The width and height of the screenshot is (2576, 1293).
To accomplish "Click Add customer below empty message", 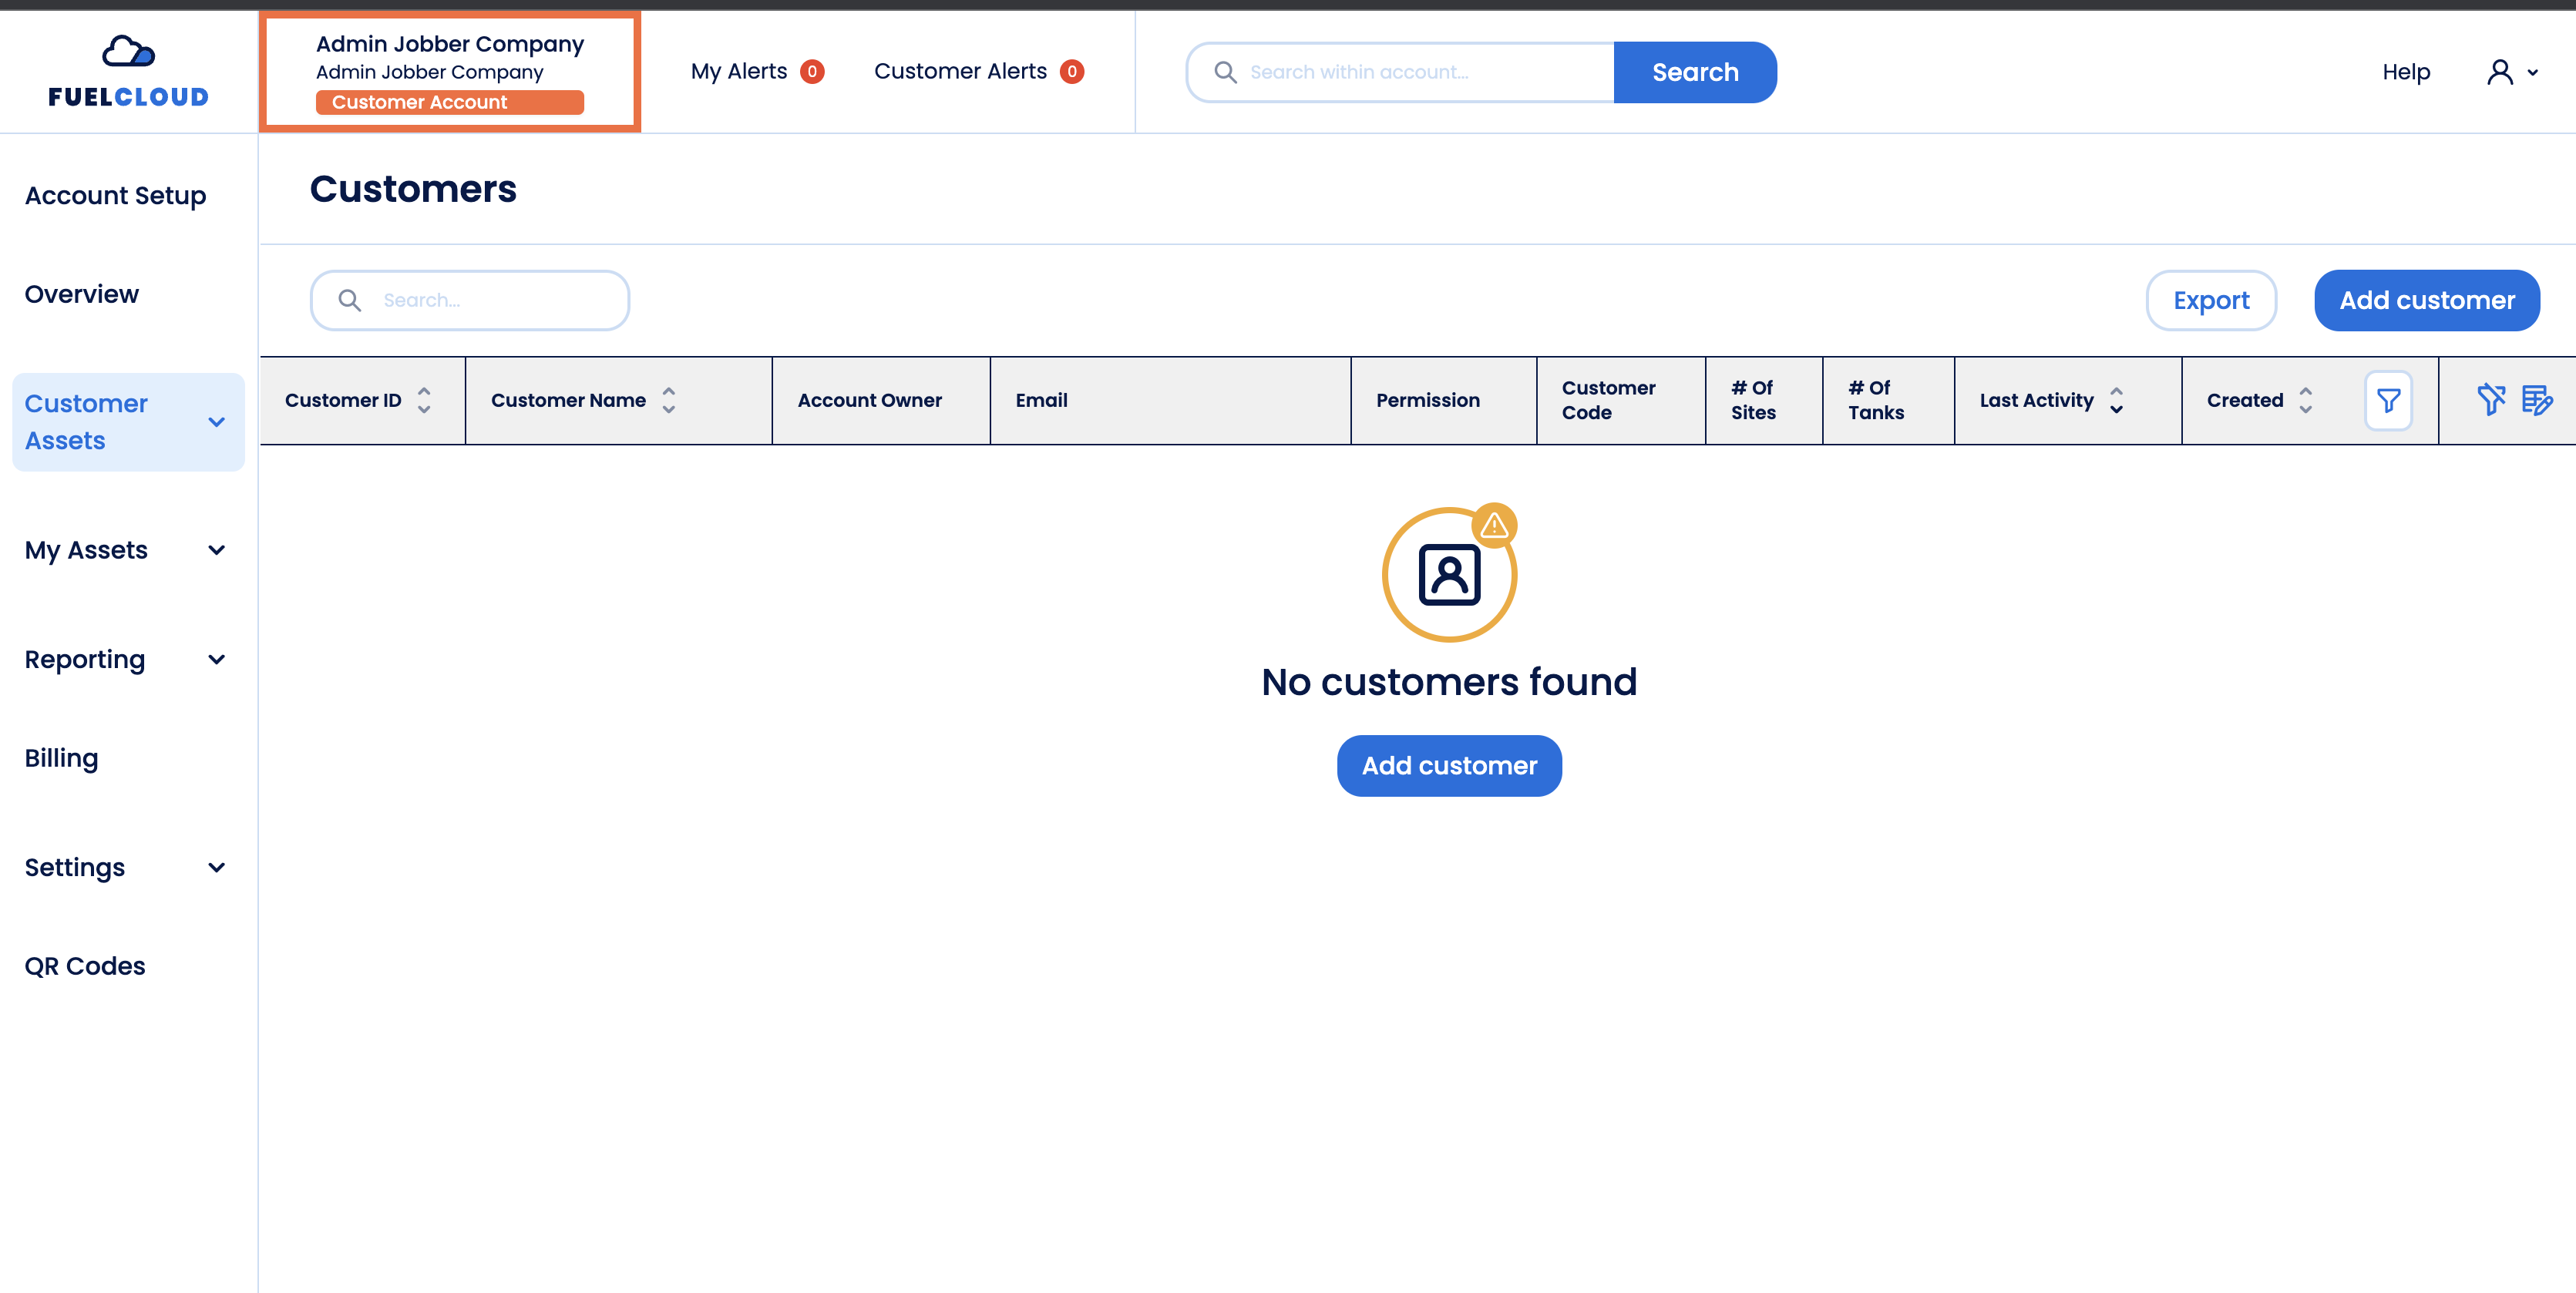I will [1449, 766].
